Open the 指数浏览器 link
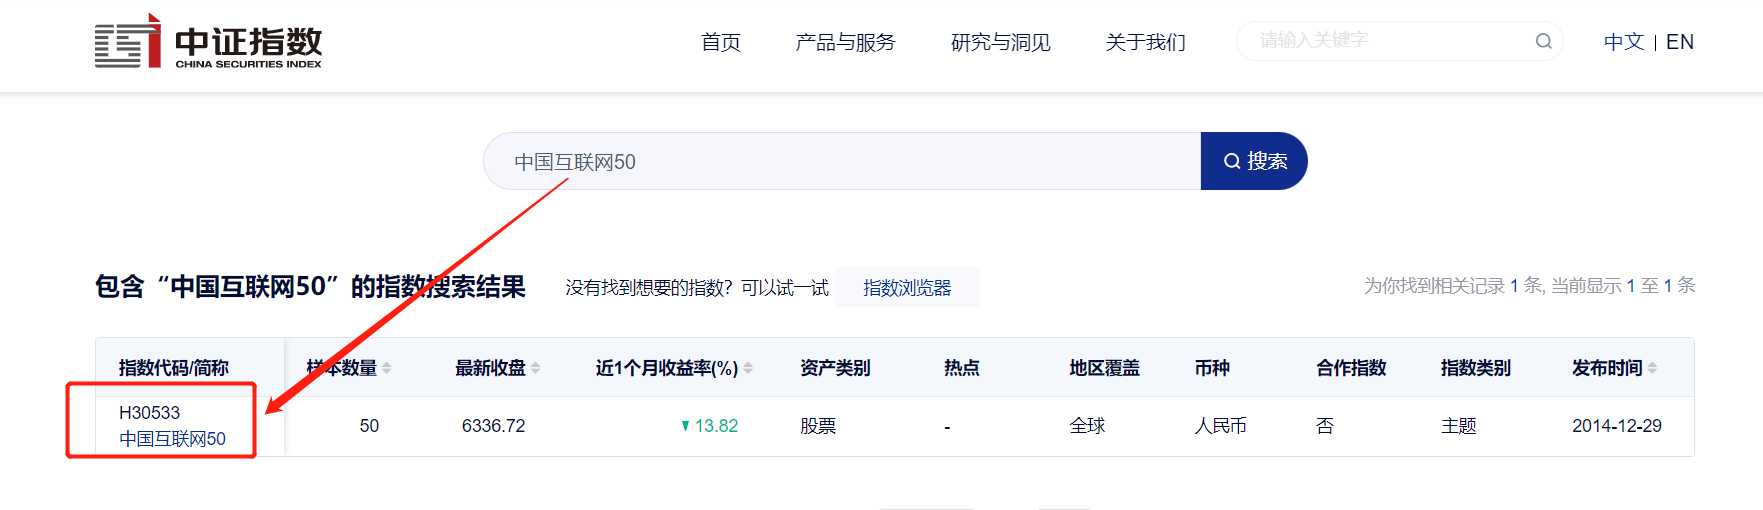The image size is (1763, 510). coord(907,287)
